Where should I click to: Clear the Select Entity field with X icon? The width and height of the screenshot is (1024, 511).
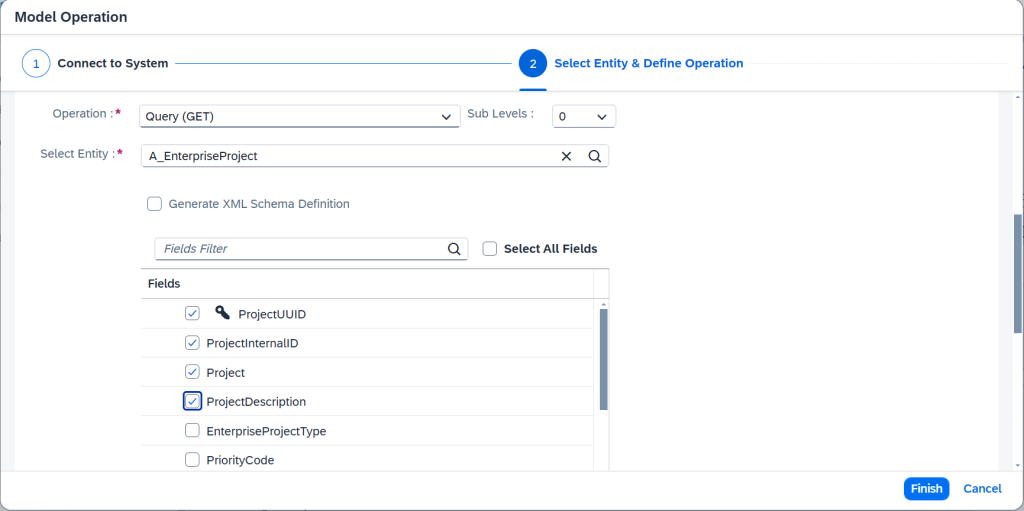pos(566,156)
